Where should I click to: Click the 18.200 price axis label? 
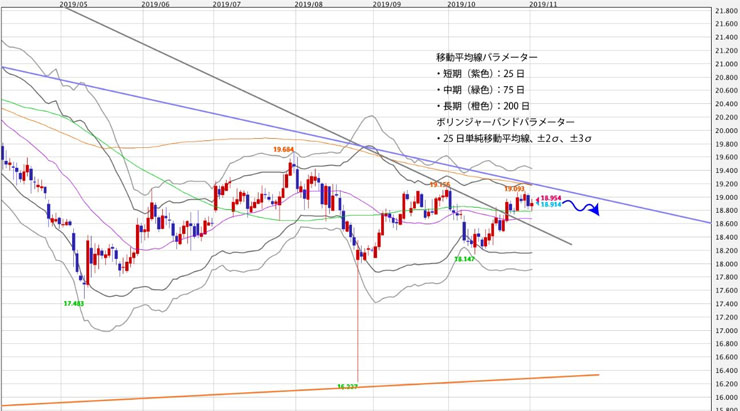[726, 251]
